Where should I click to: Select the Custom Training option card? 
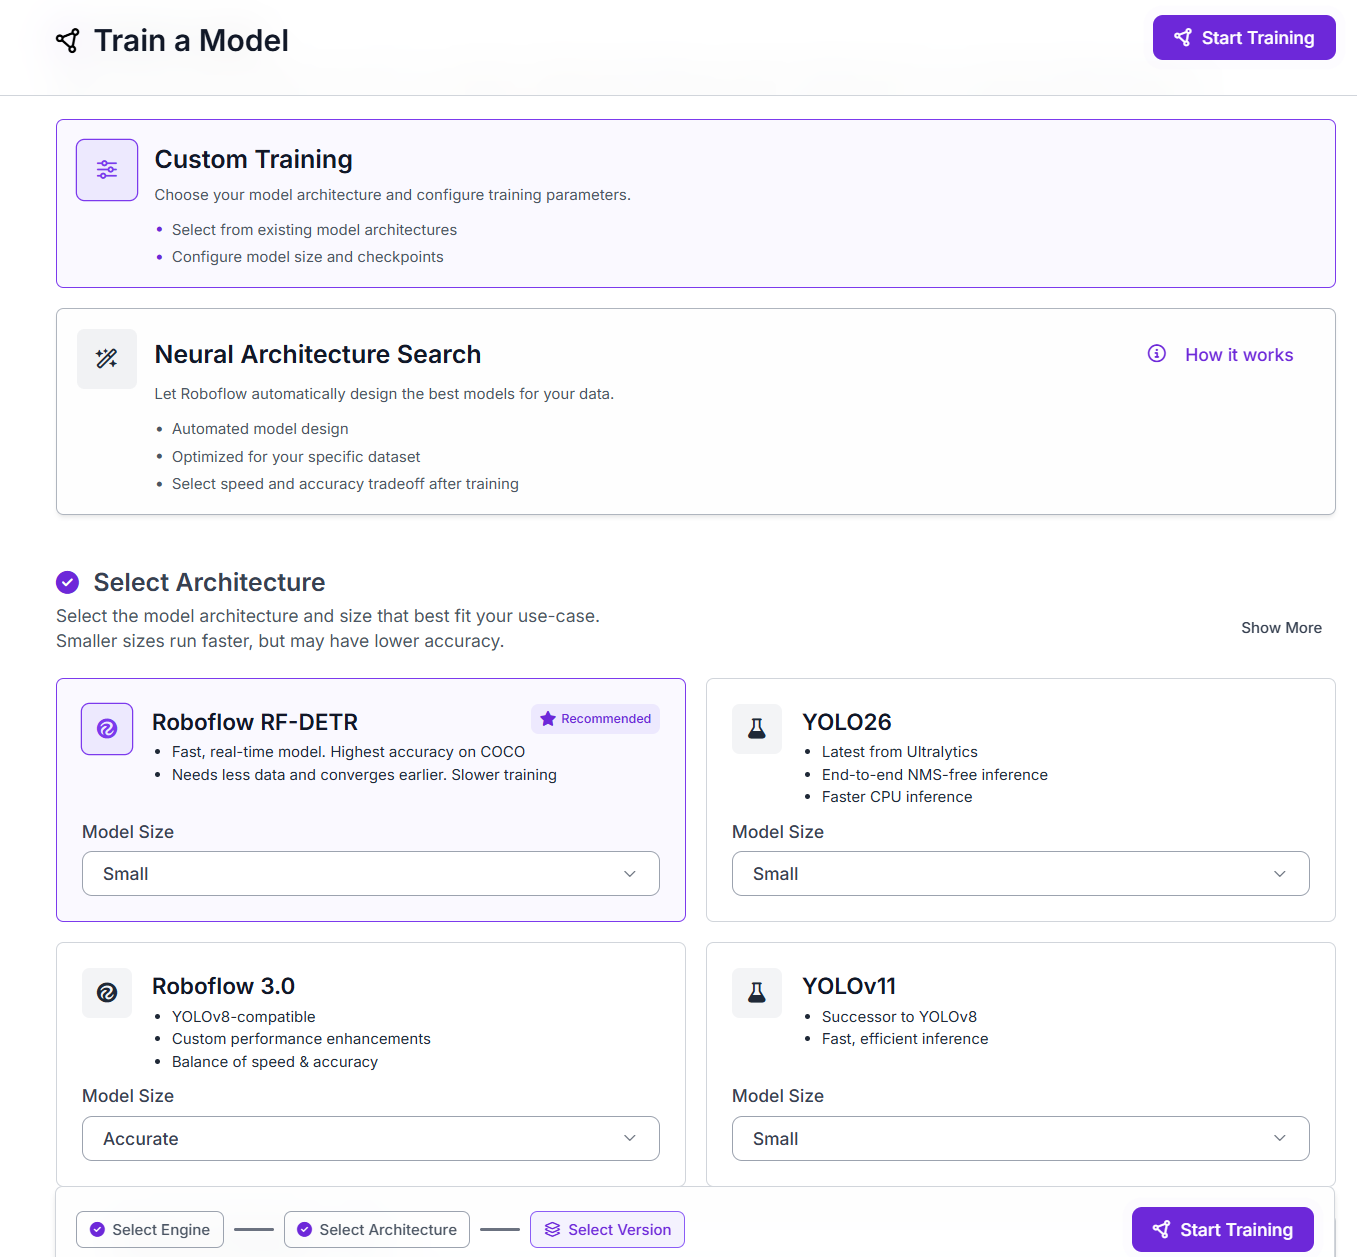point(696,204)
